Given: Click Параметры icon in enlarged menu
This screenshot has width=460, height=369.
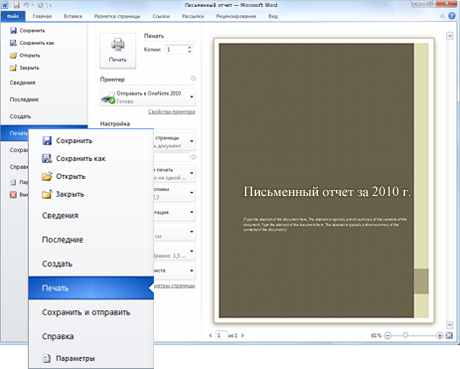Looking at the screenshot, I should coord(47,358).
